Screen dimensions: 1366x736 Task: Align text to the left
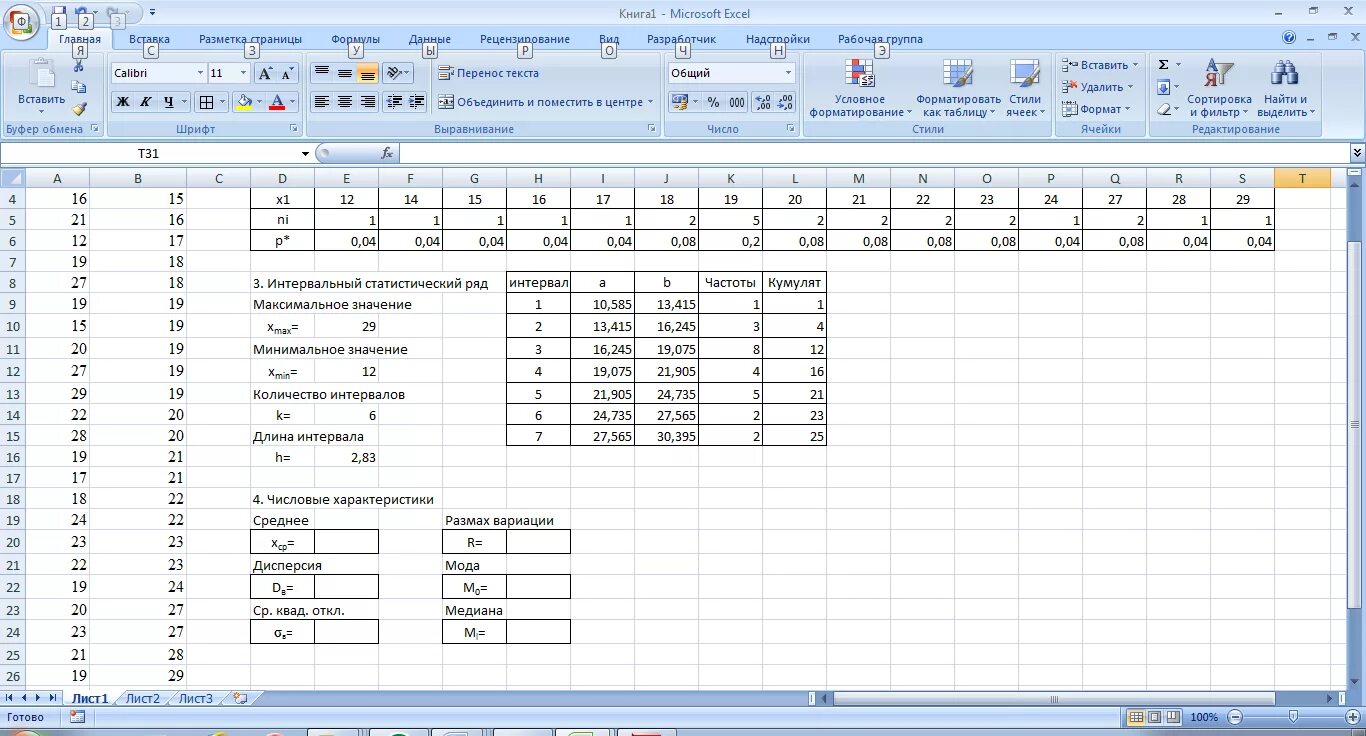click(322, 102)
